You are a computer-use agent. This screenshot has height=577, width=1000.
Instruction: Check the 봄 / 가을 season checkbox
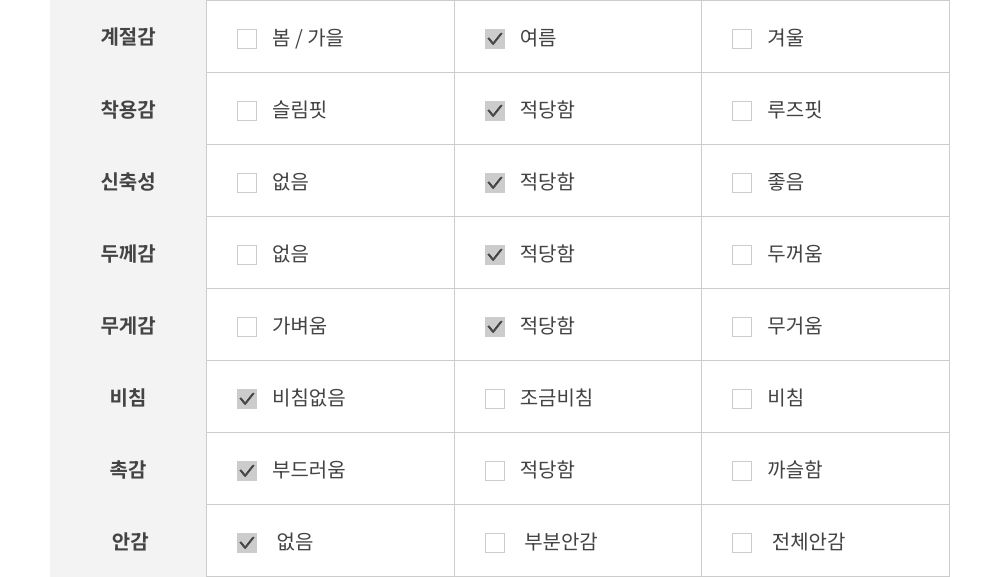[247, 39]
